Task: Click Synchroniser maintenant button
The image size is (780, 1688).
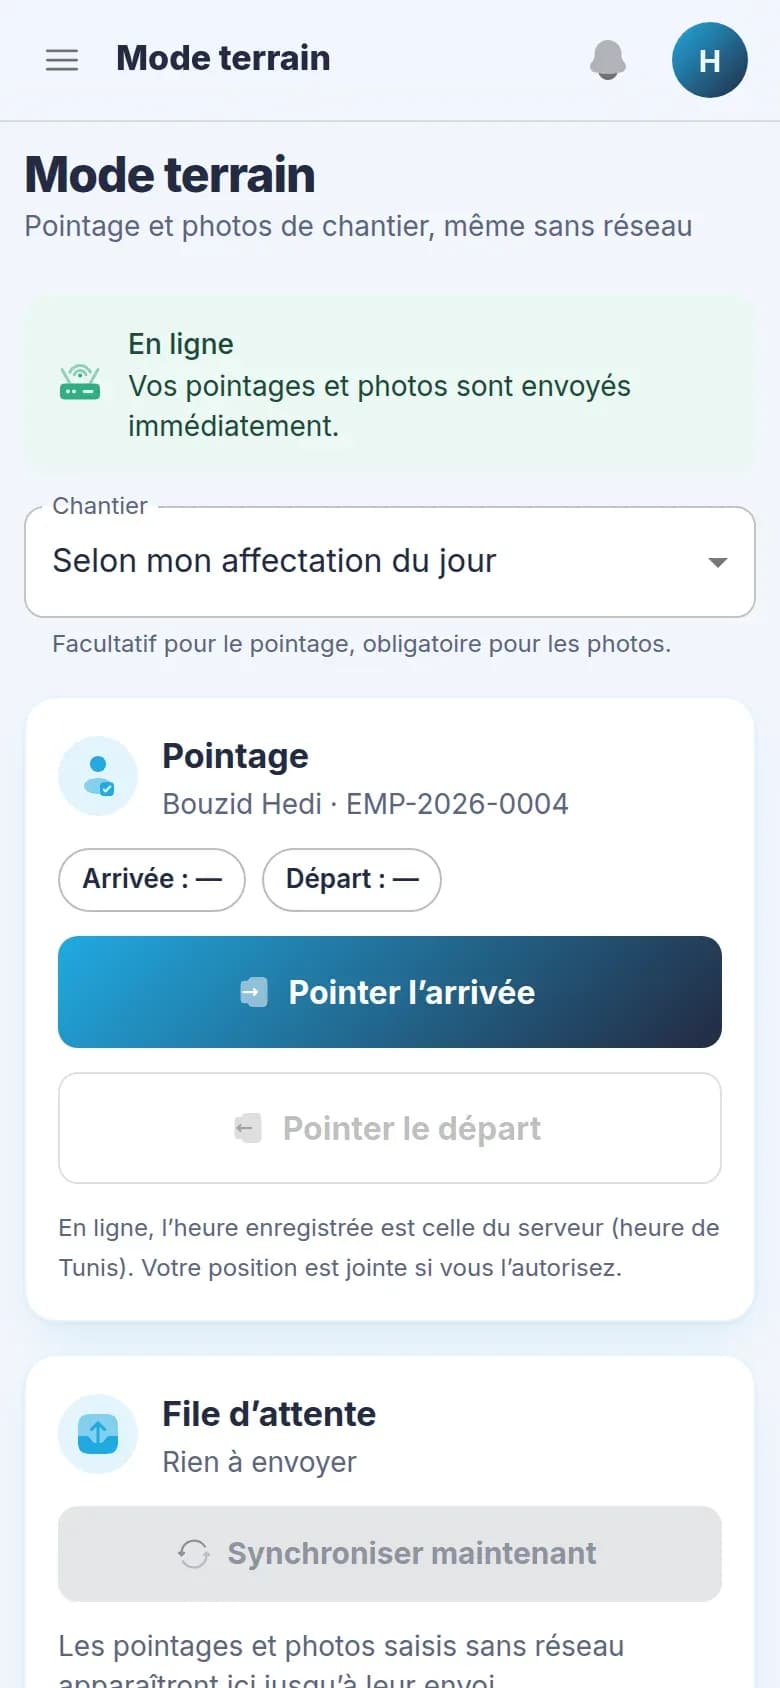Action: [x=390, y=1554]
